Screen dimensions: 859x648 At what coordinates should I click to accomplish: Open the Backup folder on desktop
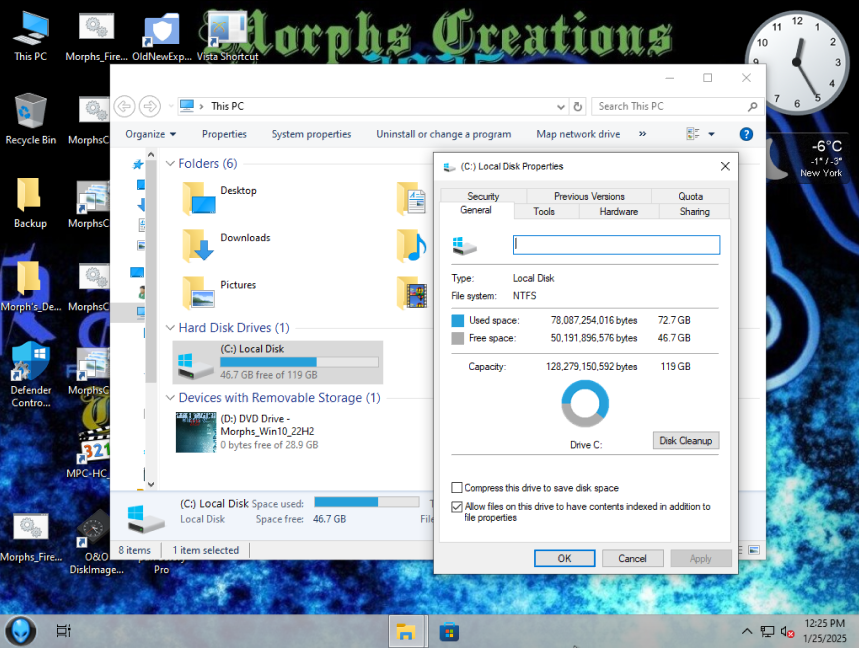pyautogui.click(x=31, y=203)
